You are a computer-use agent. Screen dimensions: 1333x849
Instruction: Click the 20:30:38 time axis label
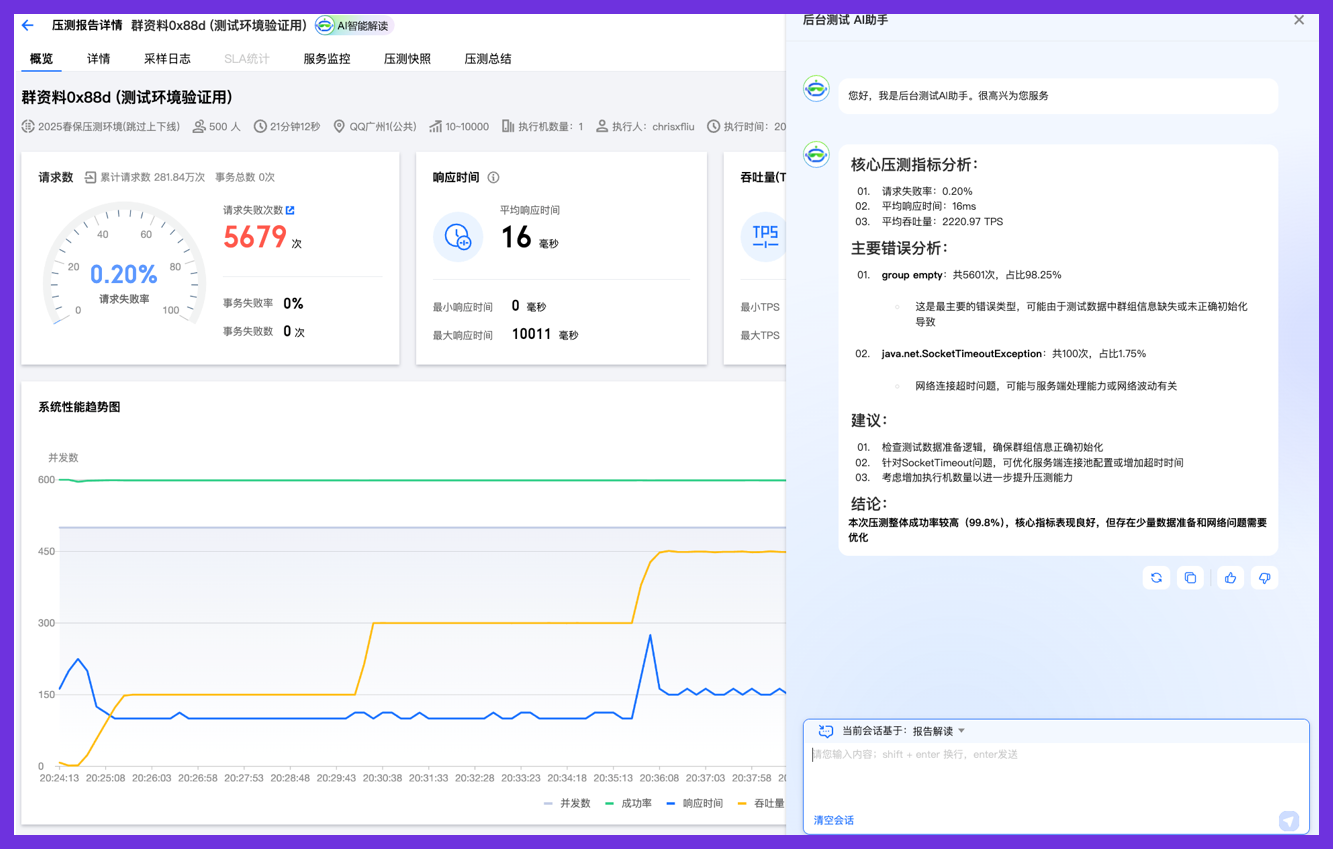click(x=382, y=777)
